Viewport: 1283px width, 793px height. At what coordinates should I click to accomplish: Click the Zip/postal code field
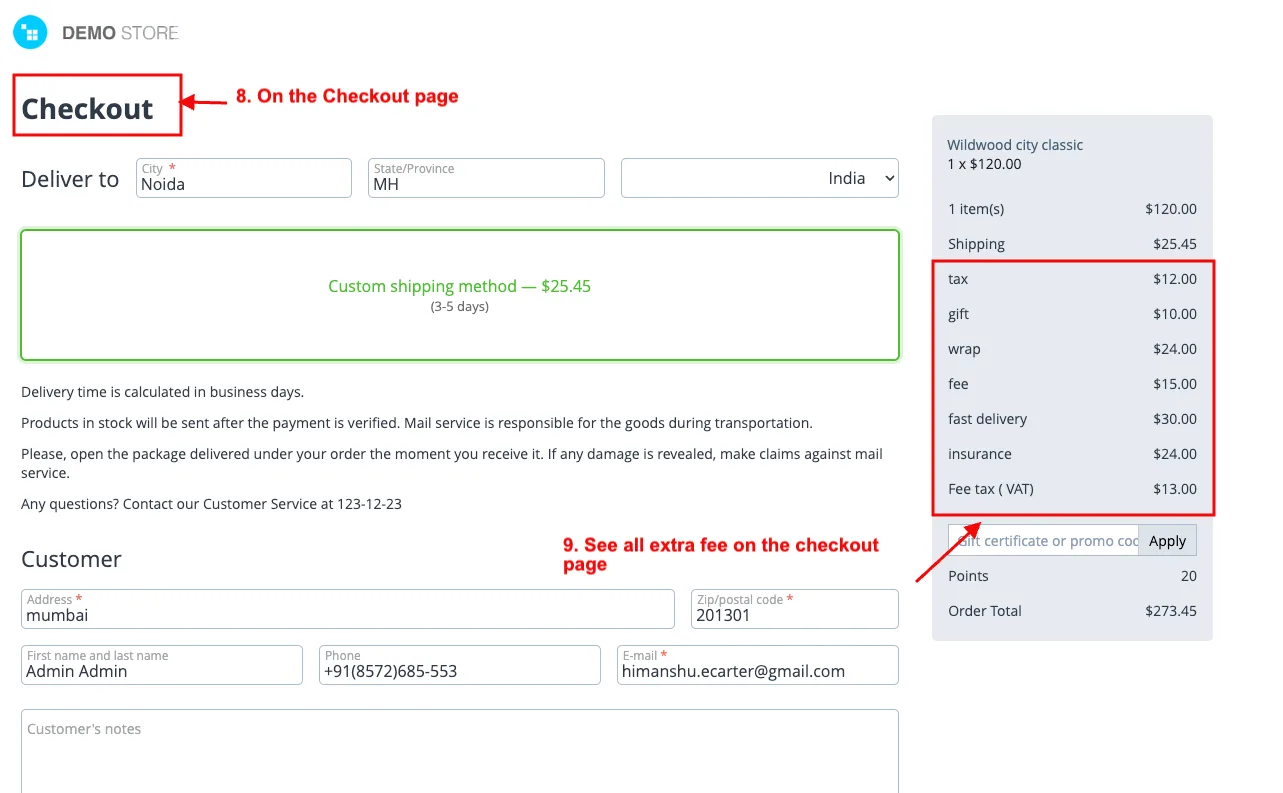tap(795, 609)
